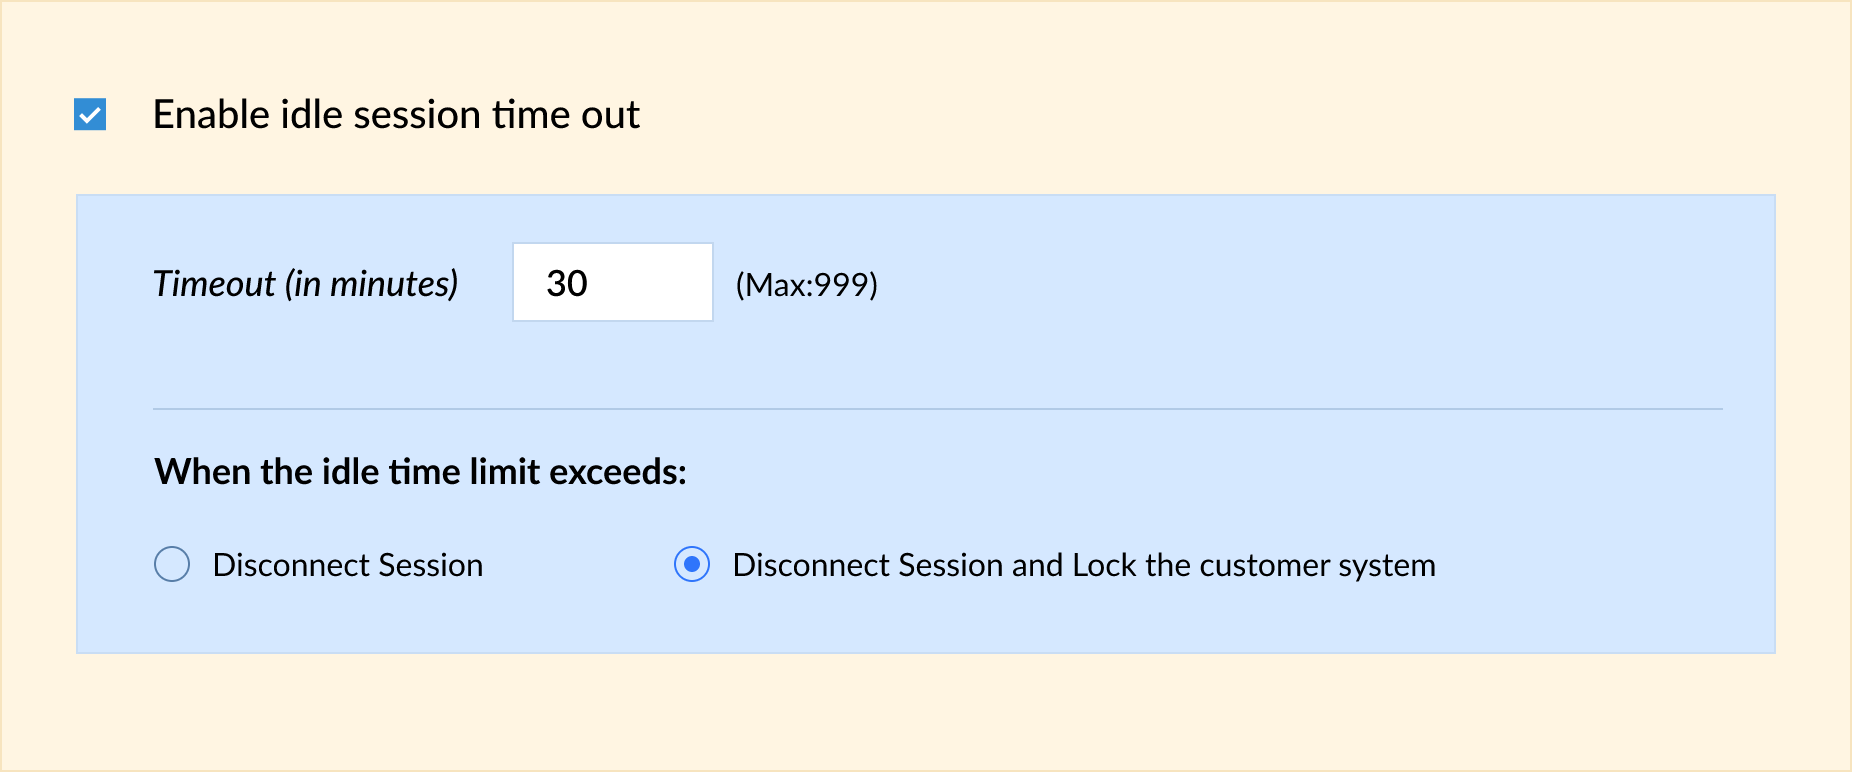Select the Disconnect Session and Lock radio button

coord(692,564)
